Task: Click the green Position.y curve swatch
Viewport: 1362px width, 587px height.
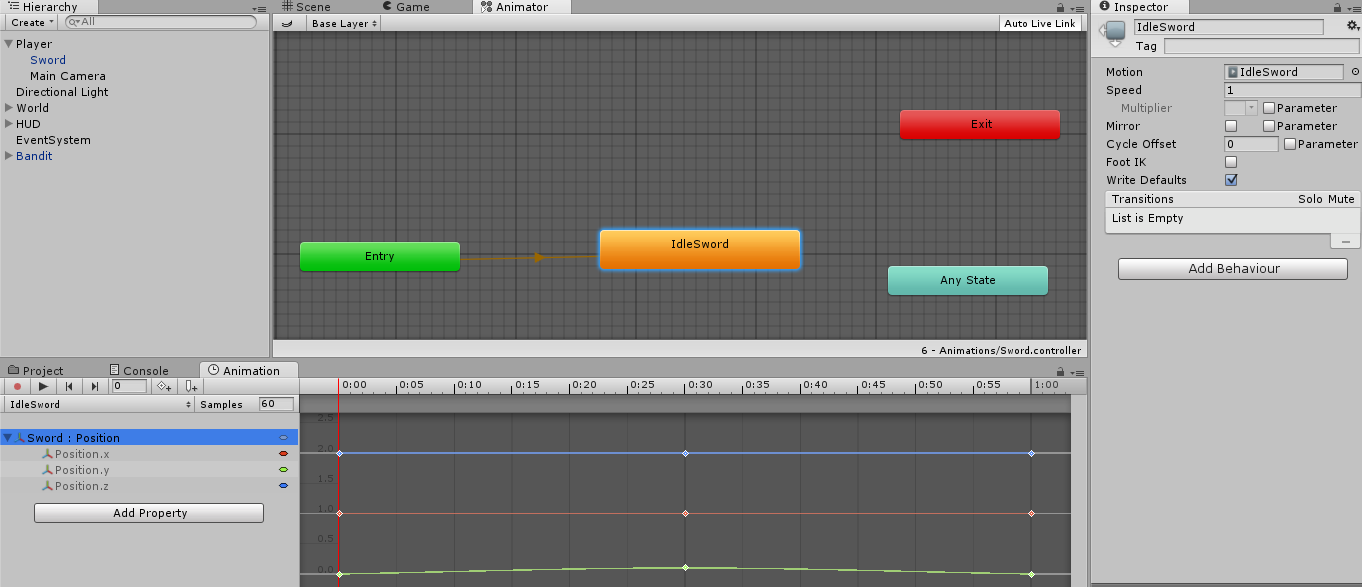Action: coord(283,470)
